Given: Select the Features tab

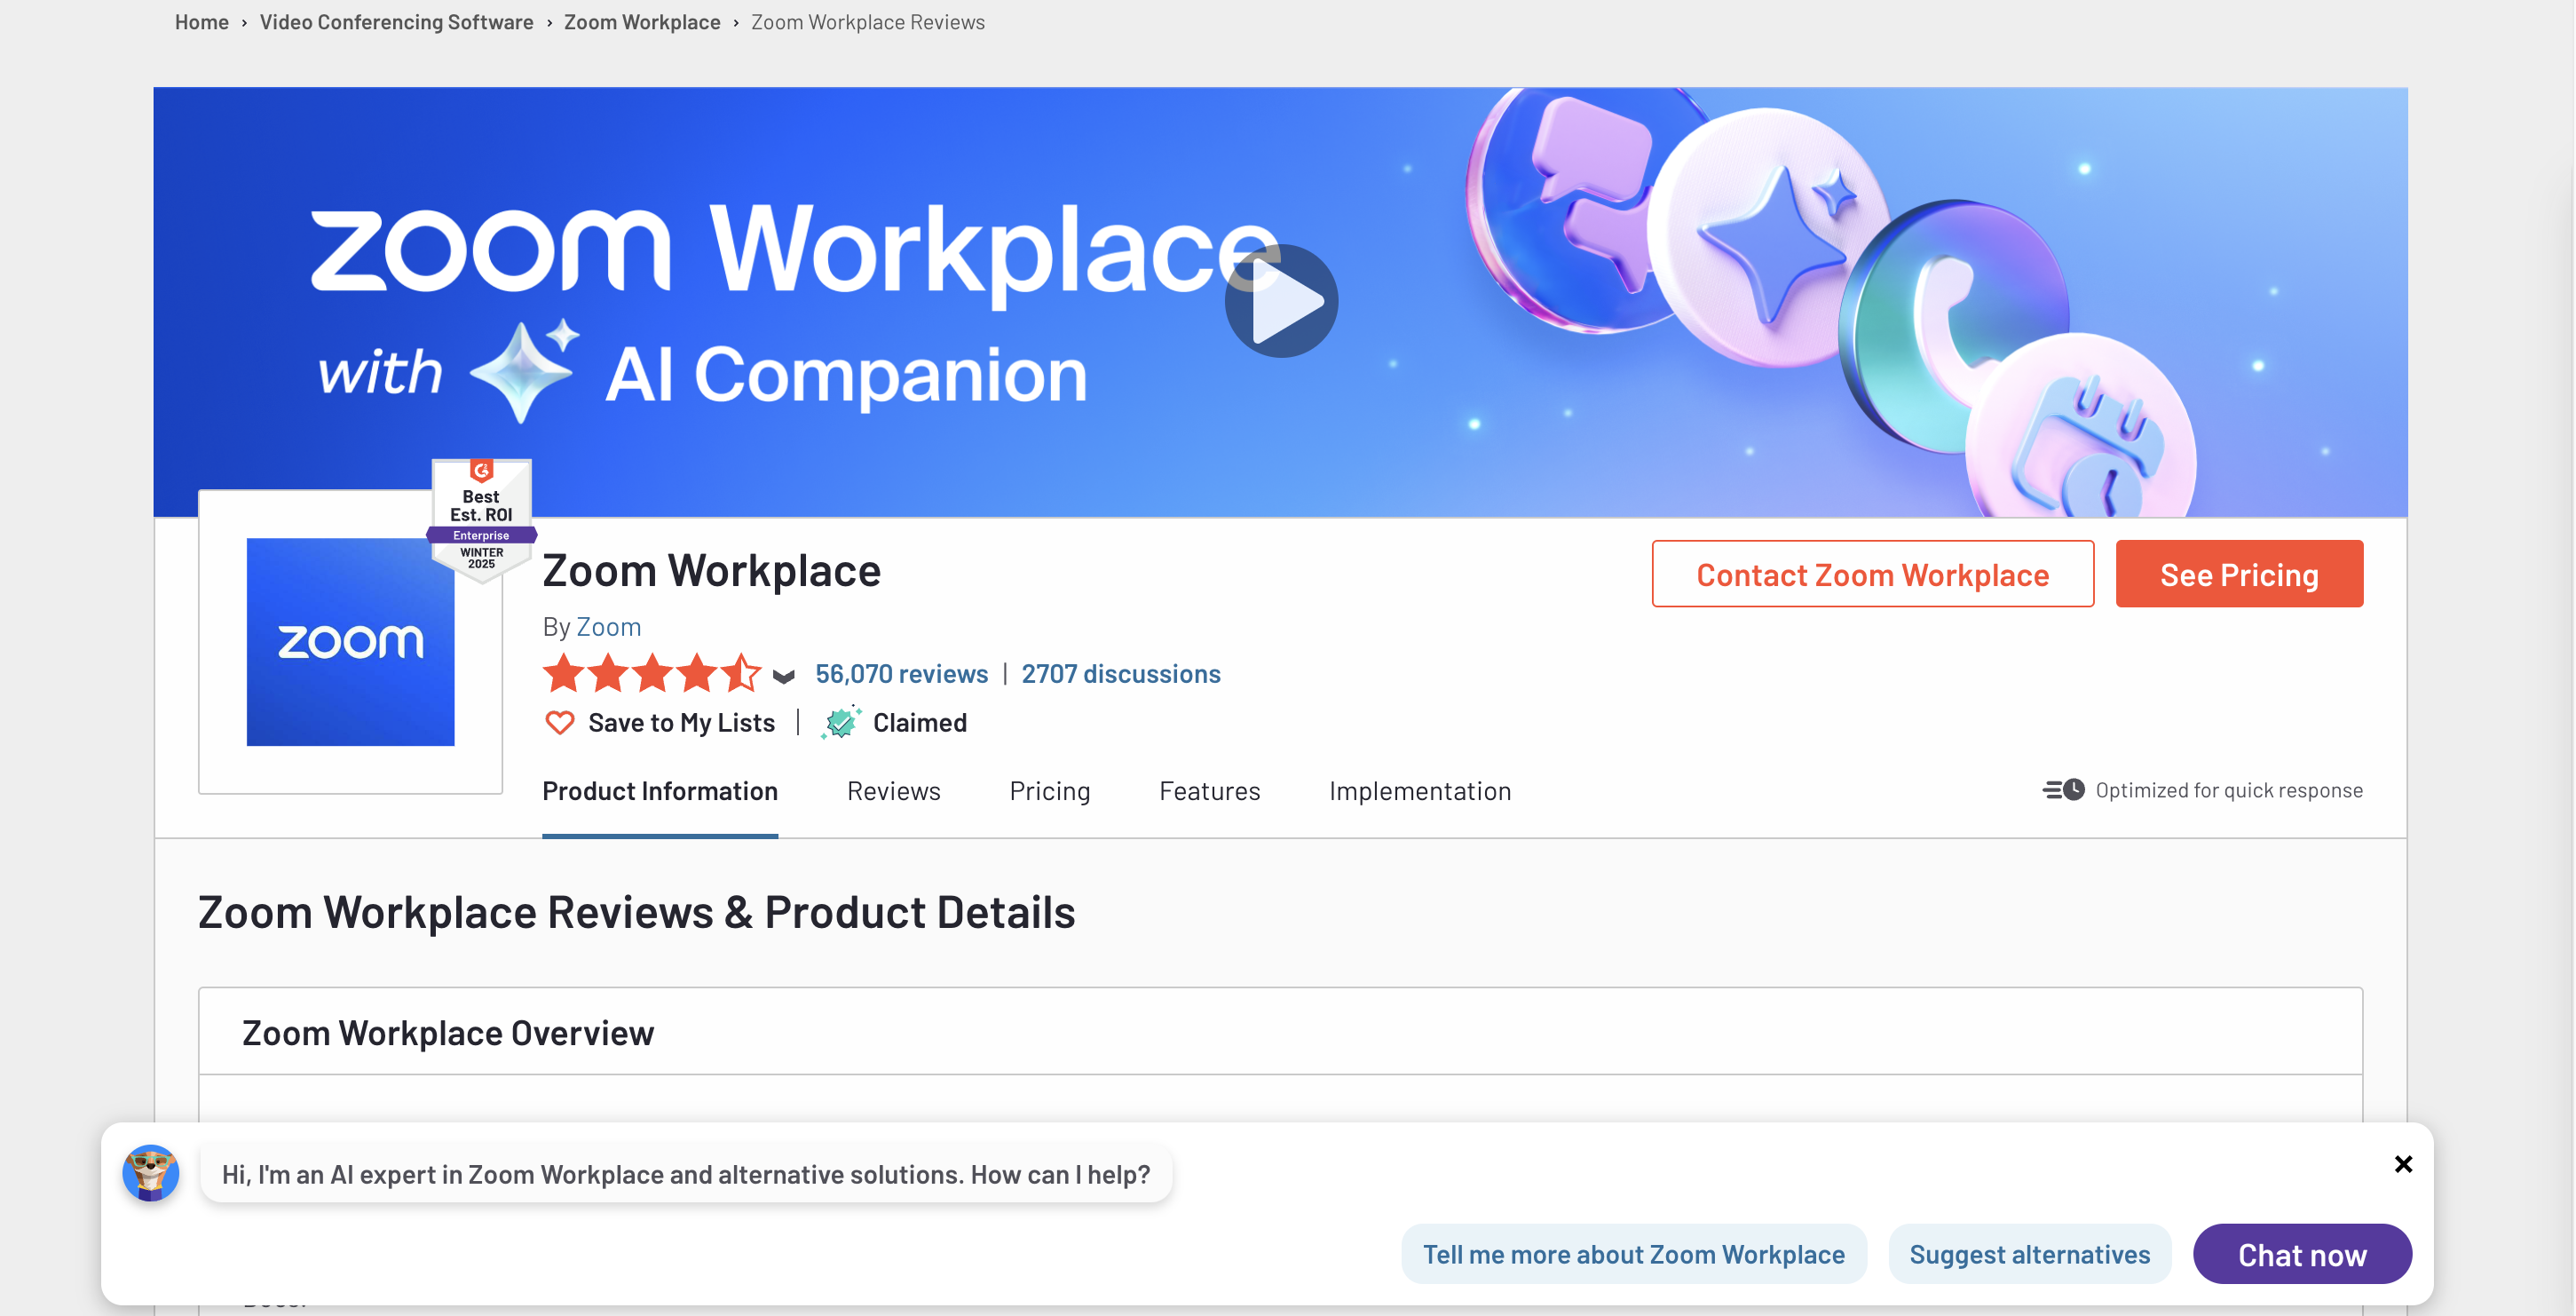Looking at the screenshot, I should pos(1209,791).
